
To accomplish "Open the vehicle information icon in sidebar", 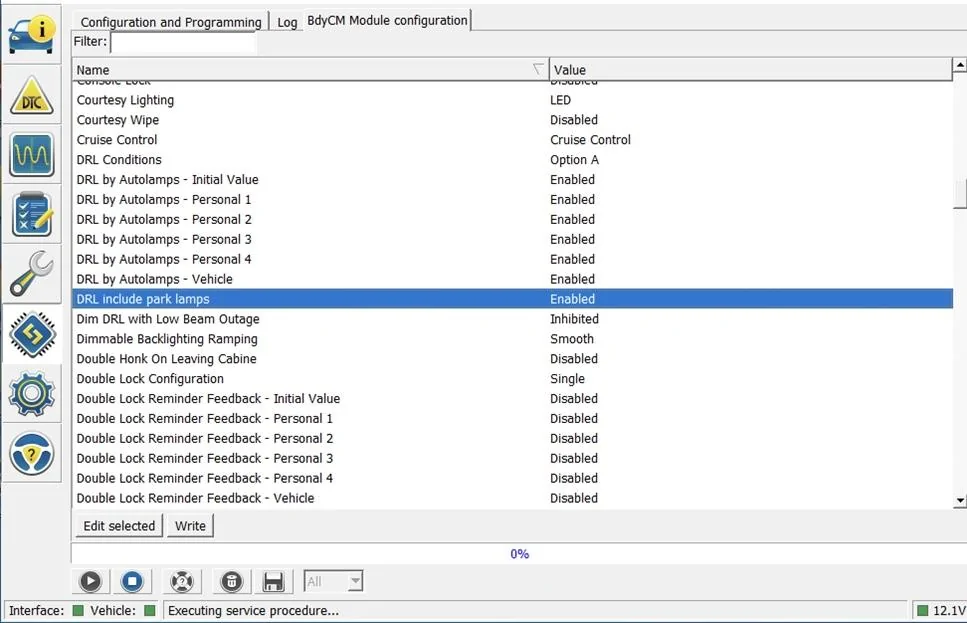I will tap(31, 34).
